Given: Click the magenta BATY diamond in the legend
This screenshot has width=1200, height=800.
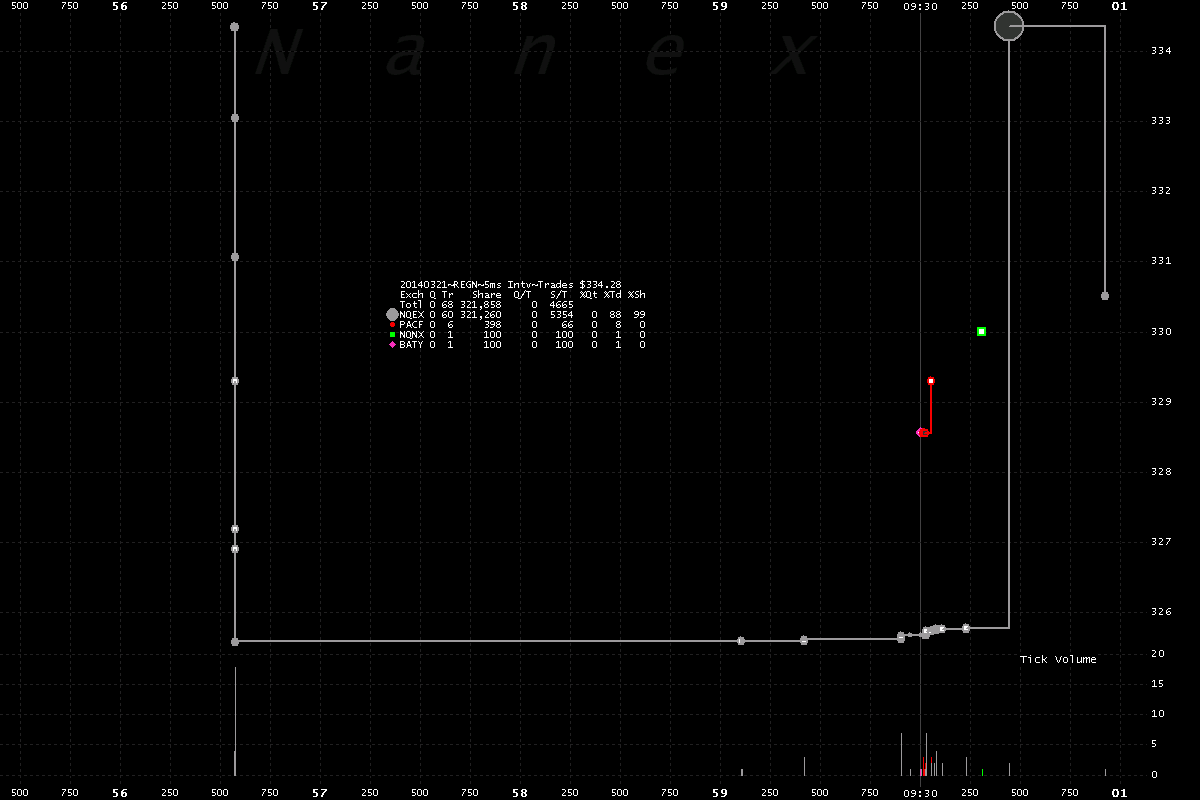Looking at the screenshot, I should pyautogui.click(x=392, y=345).
